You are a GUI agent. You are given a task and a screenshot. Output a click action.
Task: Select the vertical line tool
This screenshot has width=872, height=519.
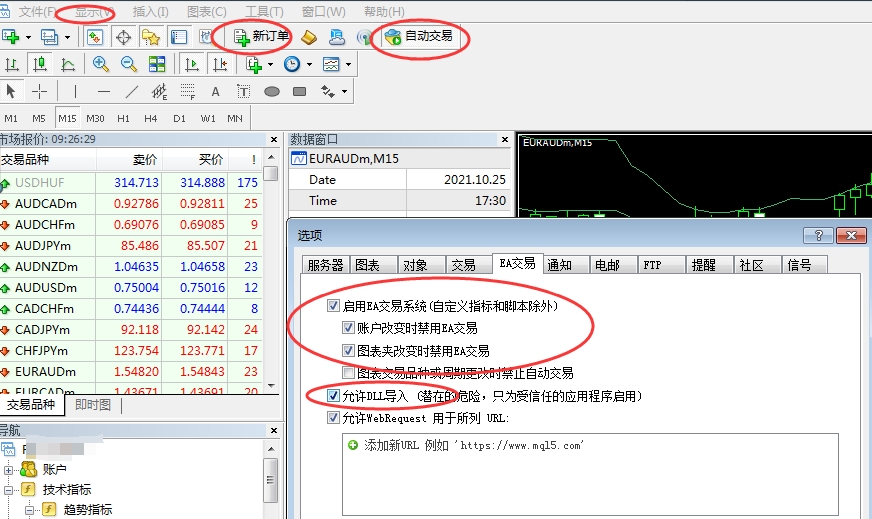coord(75,91)
